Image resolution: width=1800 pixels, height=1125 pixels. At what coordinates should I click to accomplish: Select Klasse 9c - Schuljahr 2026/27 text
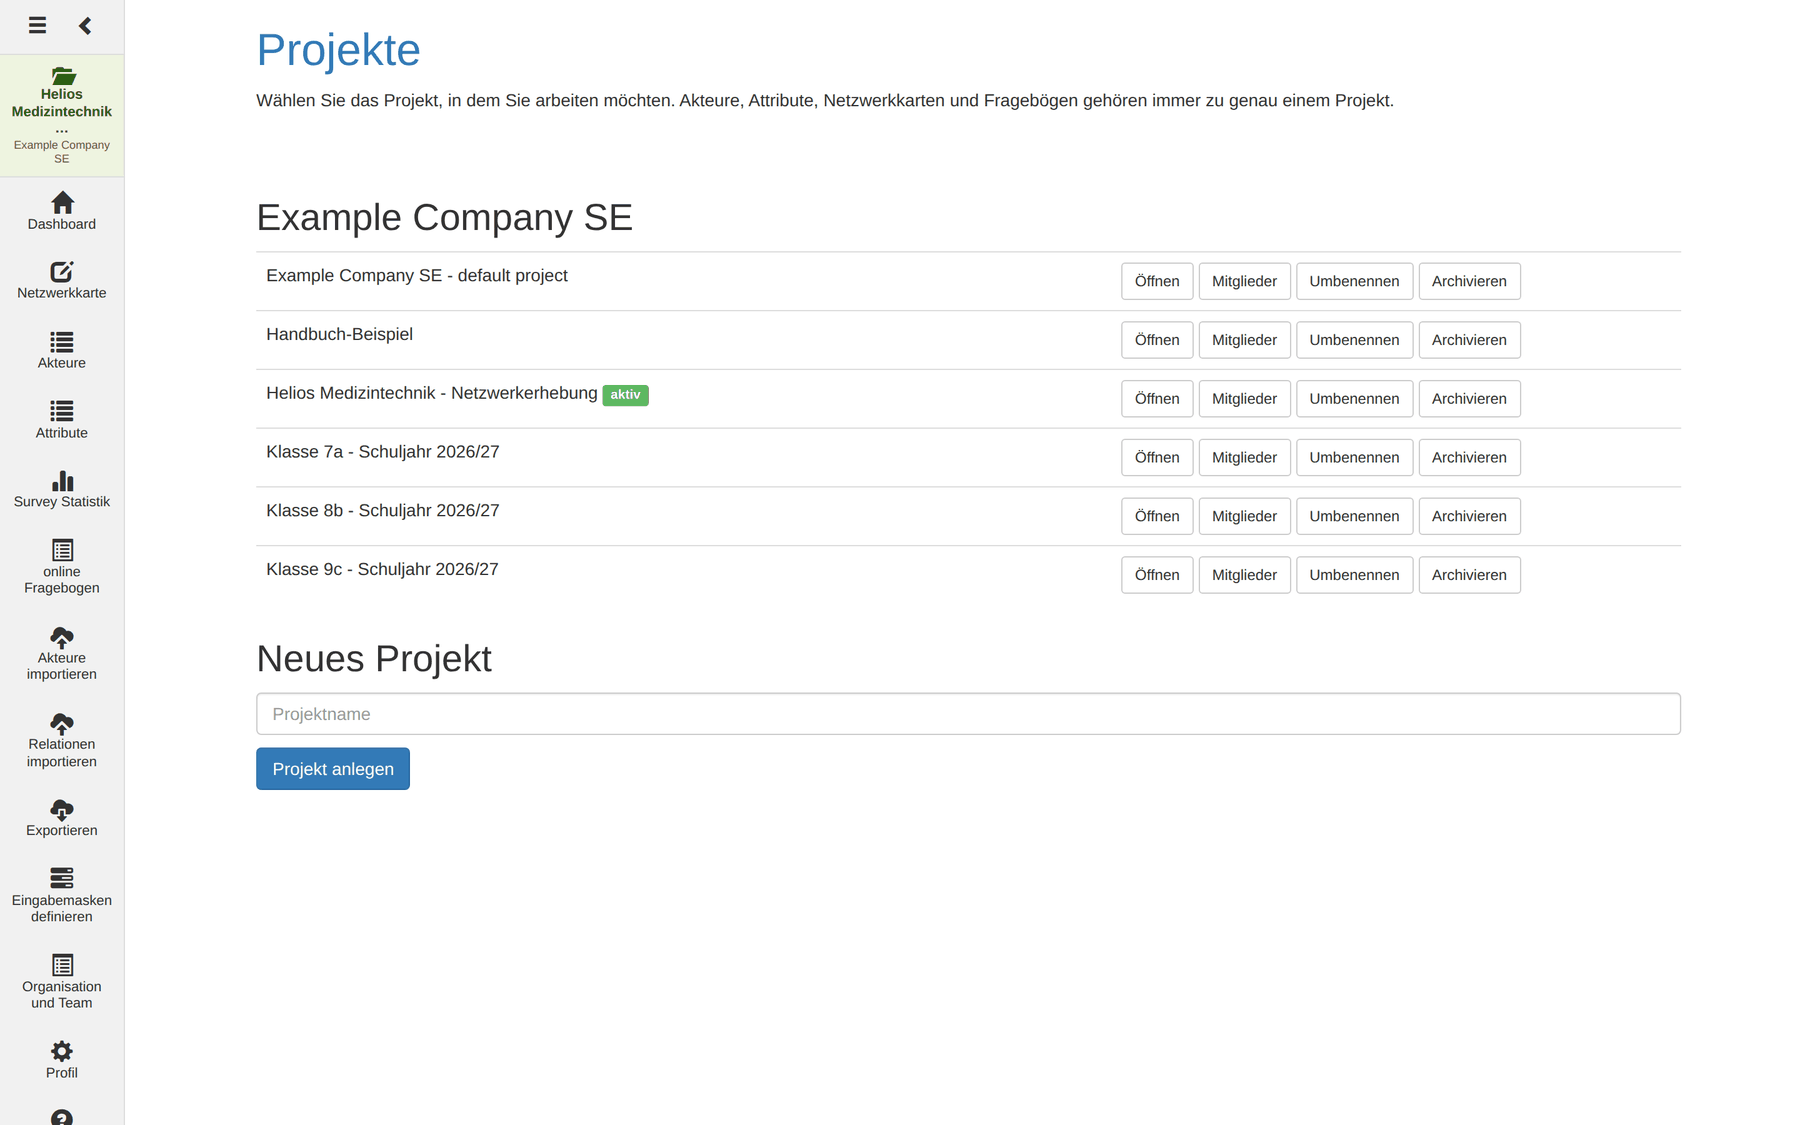click(382, 570)
